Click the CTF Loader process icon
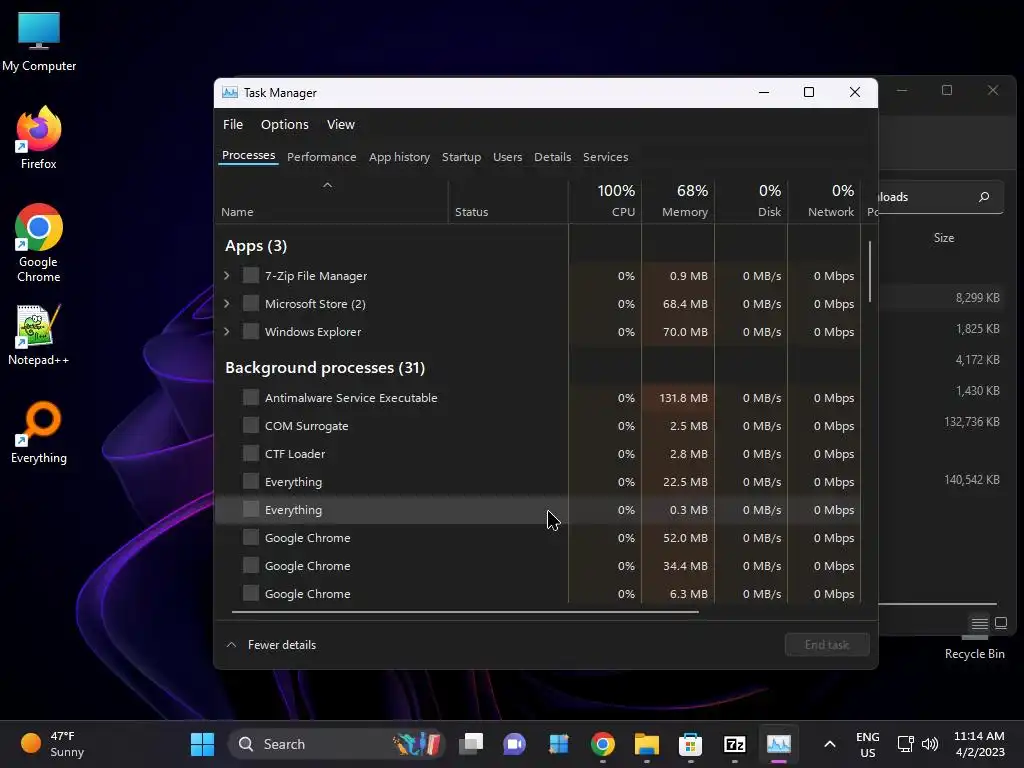The height and width of the screenshot is (768, 1024). pyautogui.click(x=251, y=454)
